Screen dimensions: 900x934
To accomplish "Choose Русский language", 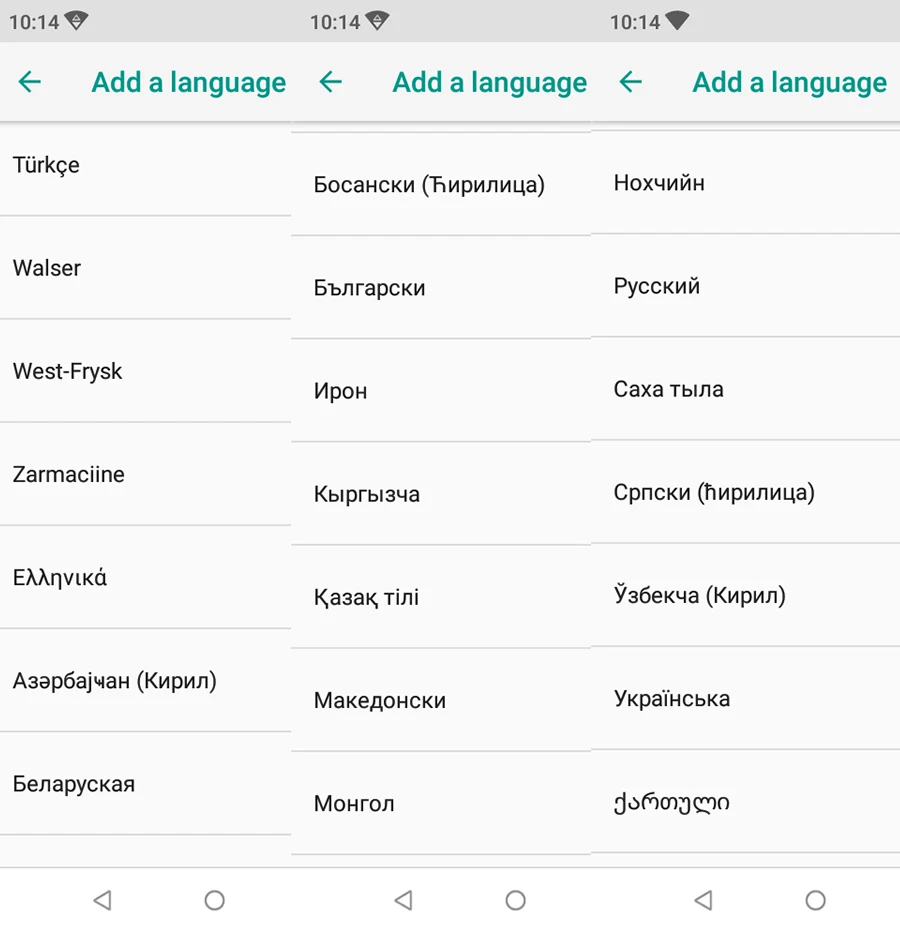I will click(x=745, y=285).
